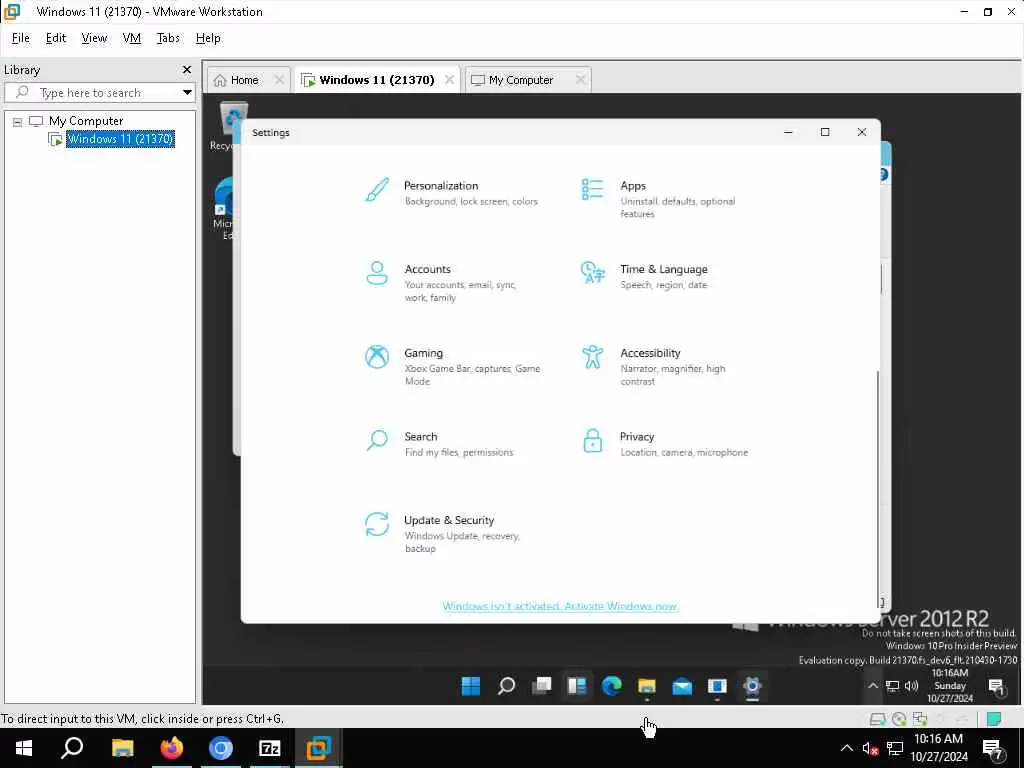Image resolution: width=1024 pixels, height=768 pixels.
Task: Open Mail app in guest taskbar
Action: tap(682, 686)
